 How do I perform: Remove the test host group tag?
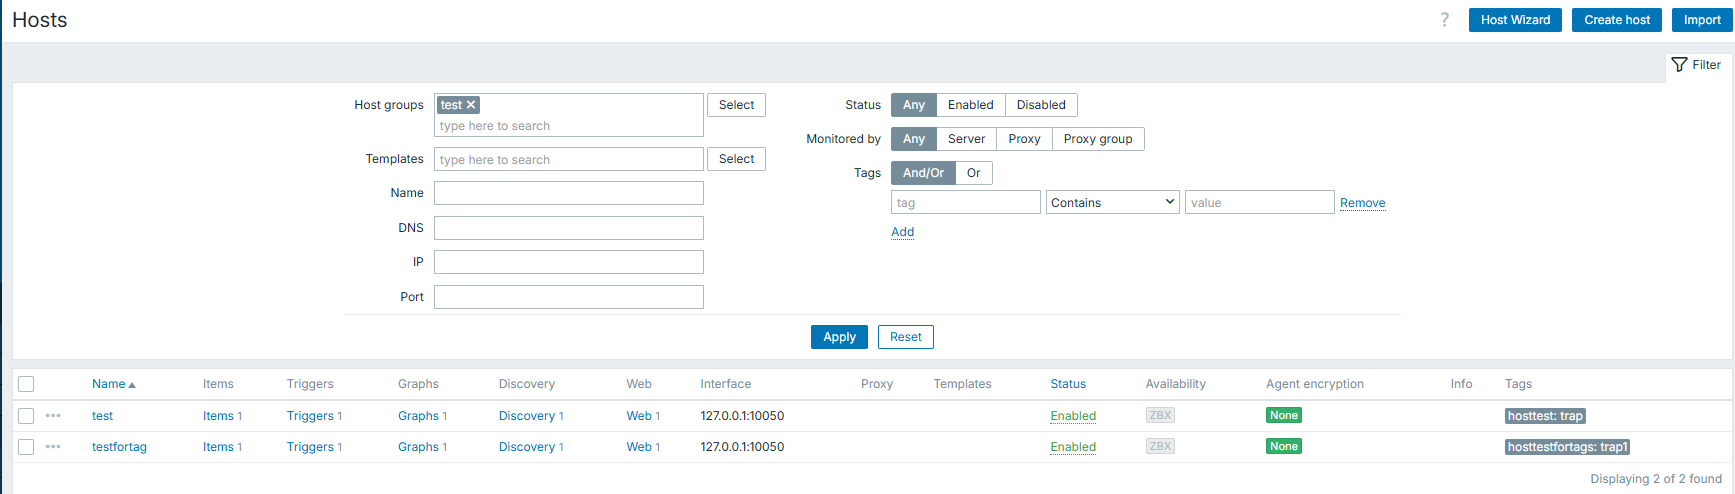click(471, 105)
